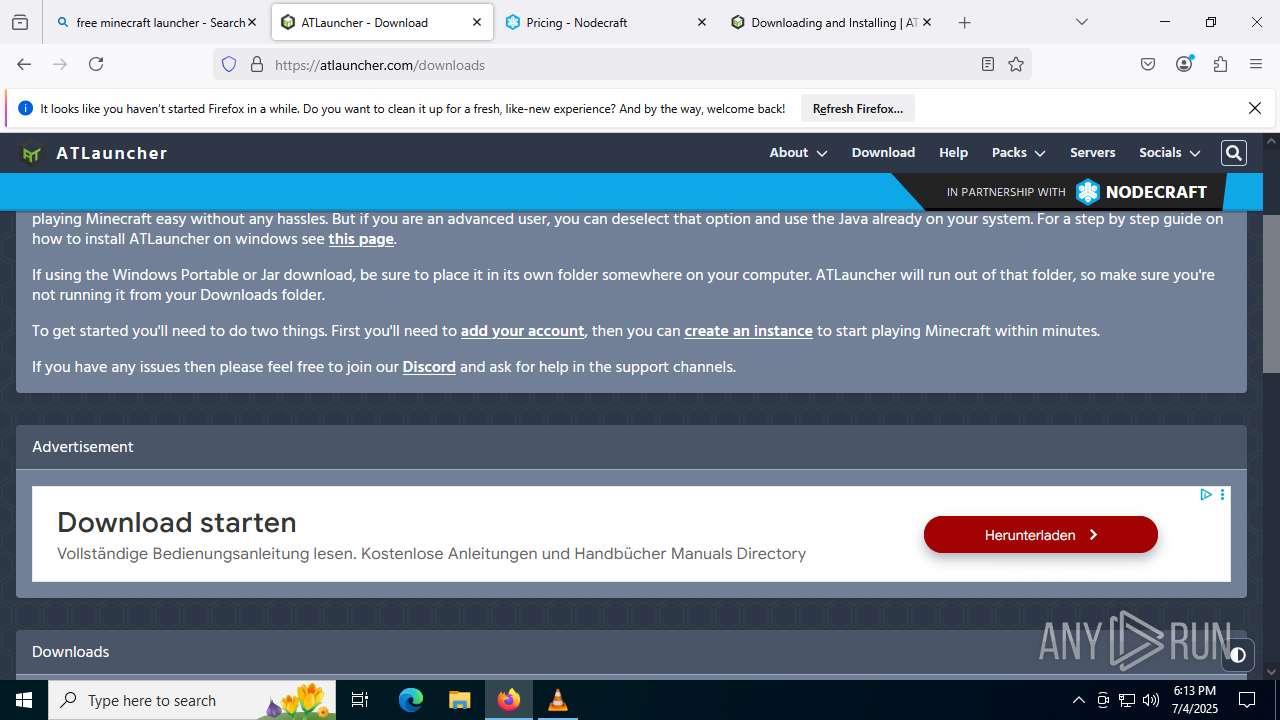The image size is (1280, 720).
Task: Open the Firefox View icon
Action: (20, 22)
